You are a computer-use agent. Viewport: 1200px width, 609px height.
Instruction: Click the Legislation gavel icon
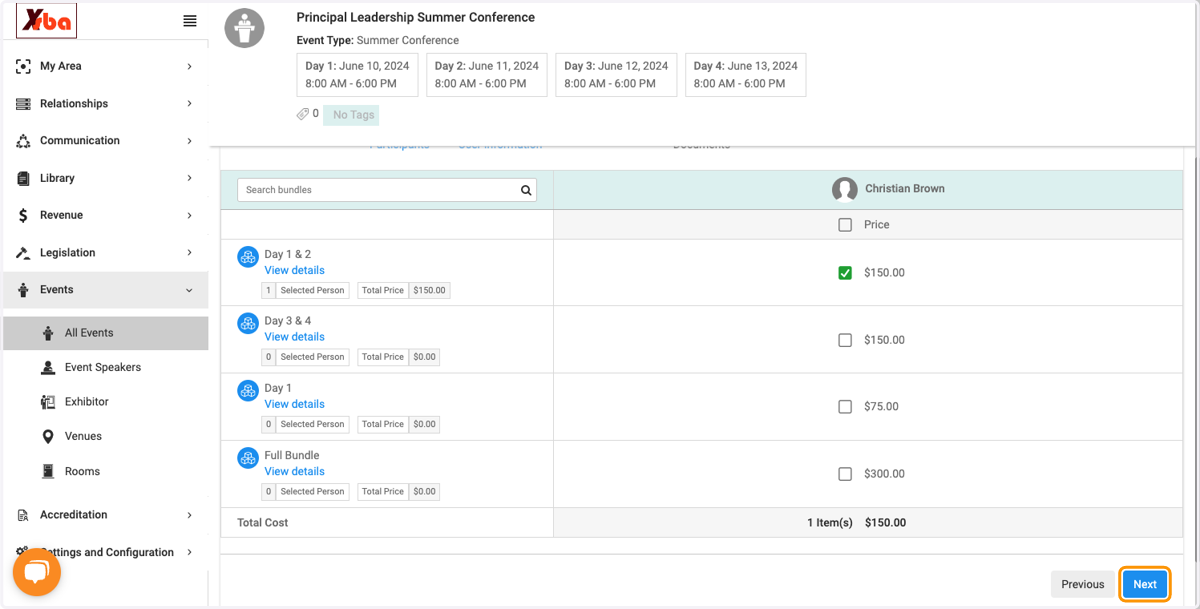[23, 253]
